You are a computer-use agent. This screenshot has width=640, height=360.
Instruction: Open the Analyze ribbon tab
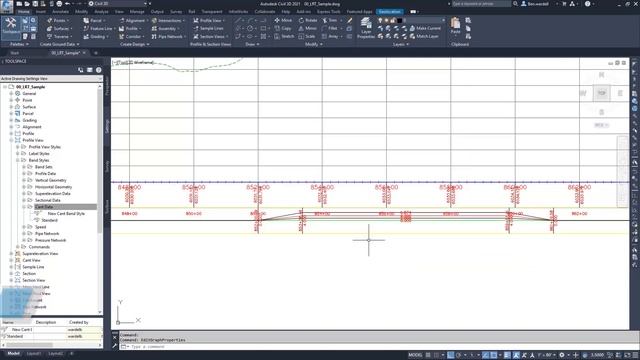point(101,11)
